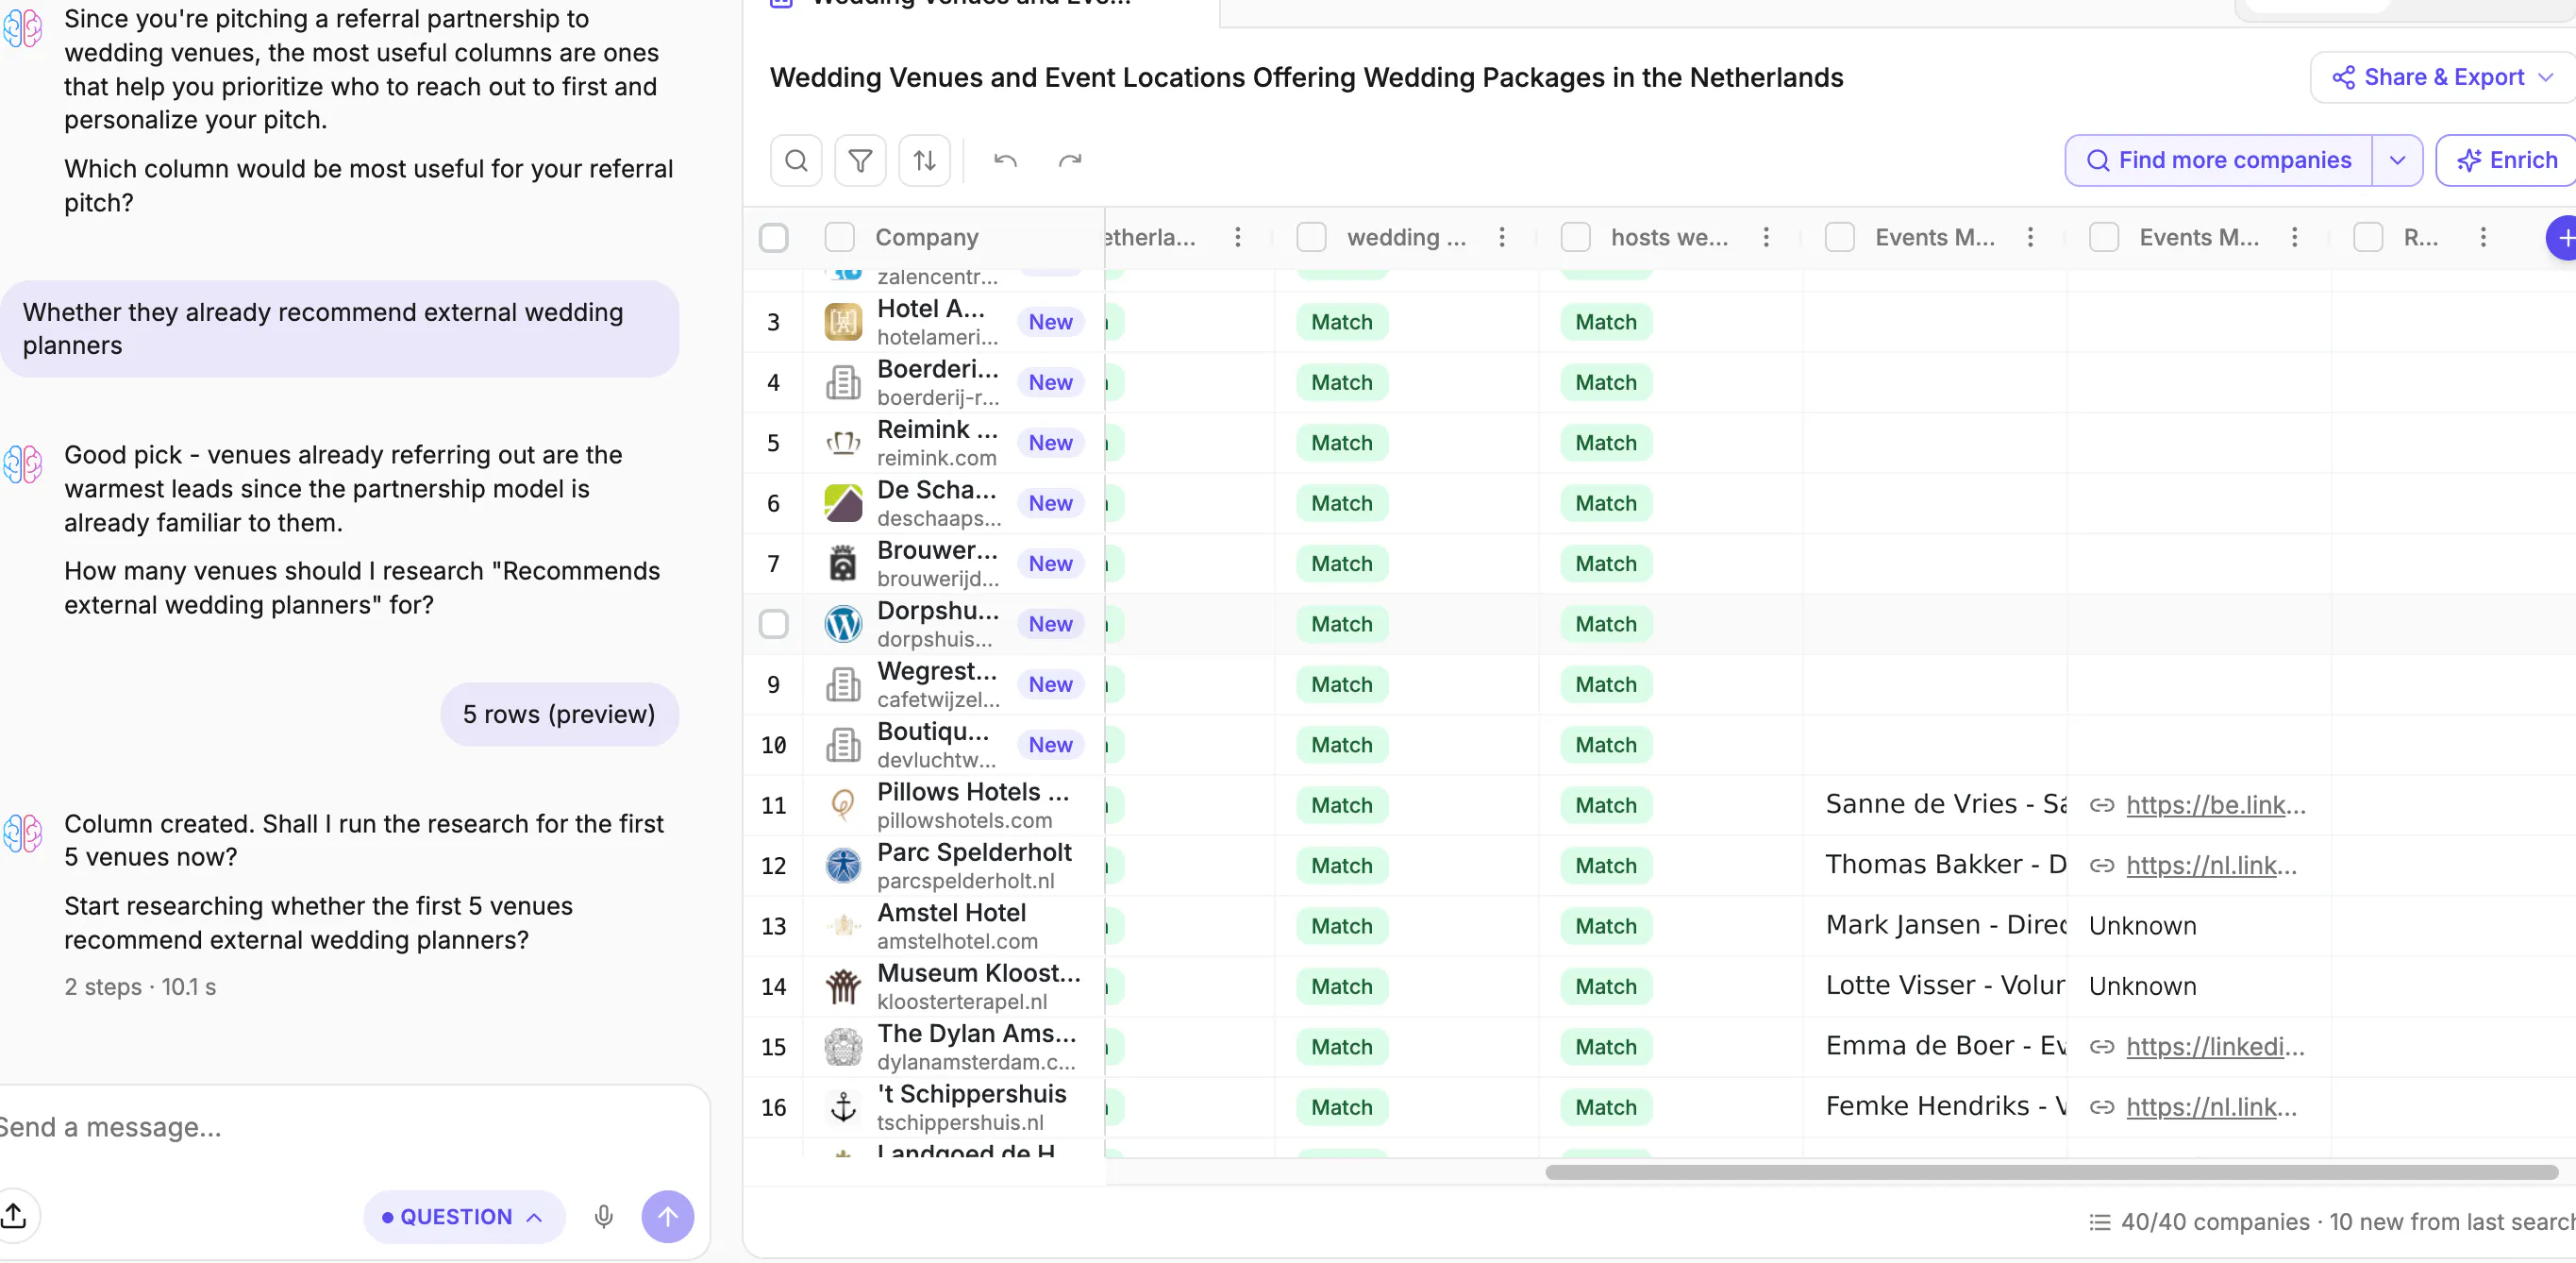The width and height of the screenshot is (2576, 1263).
Task: Expand the 2 steps · 10.1 s details
Action: (x=140, y=987)
